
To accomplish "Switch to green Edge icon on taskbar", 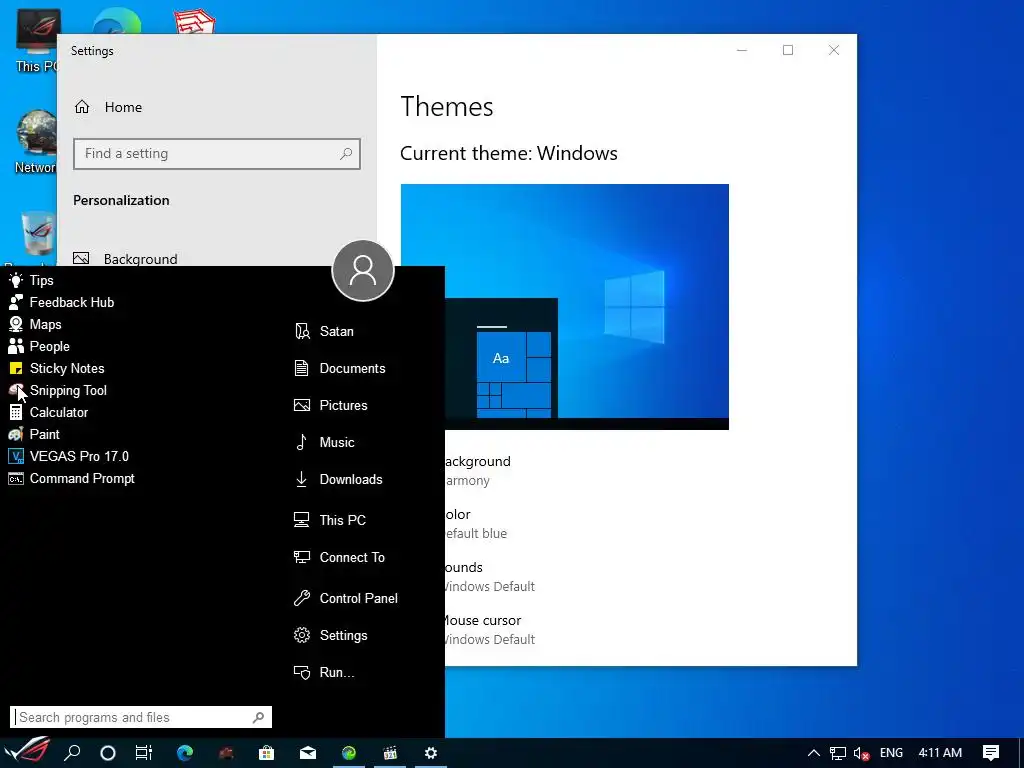I will pos(349,753).
